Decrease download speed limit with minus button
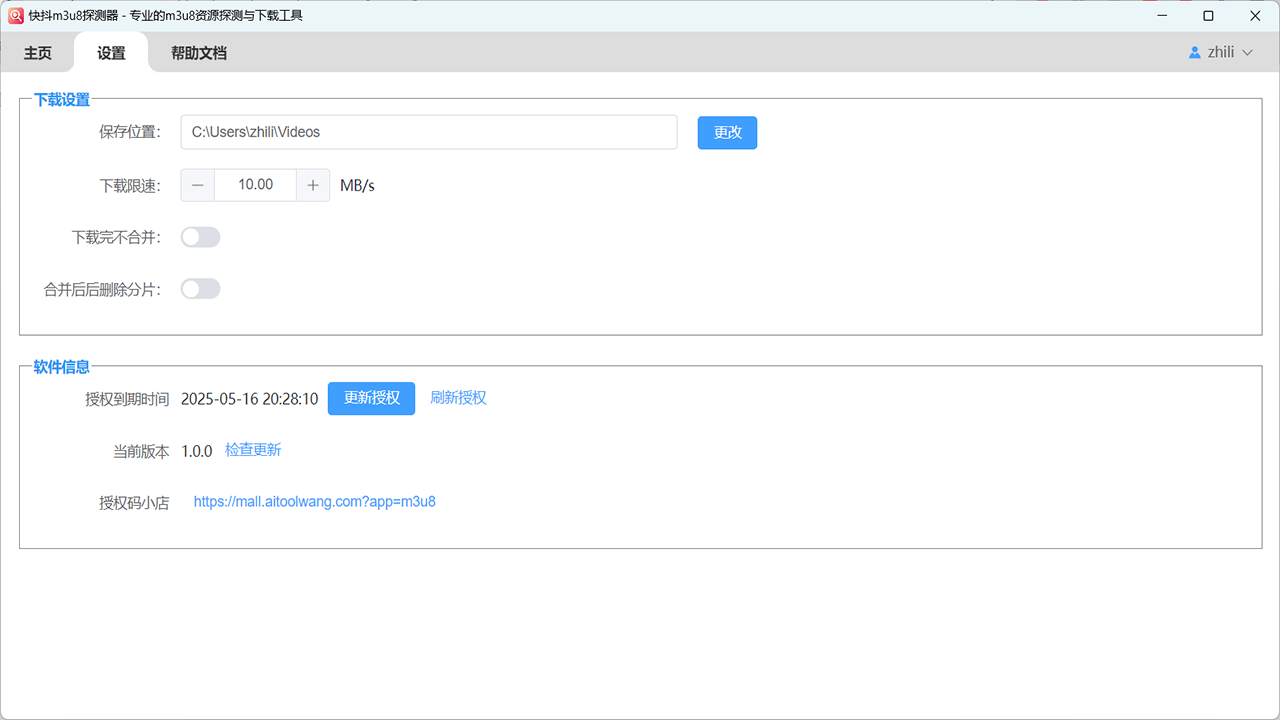The width and height of the screenshot is (1280, 720). coord(198,185)
